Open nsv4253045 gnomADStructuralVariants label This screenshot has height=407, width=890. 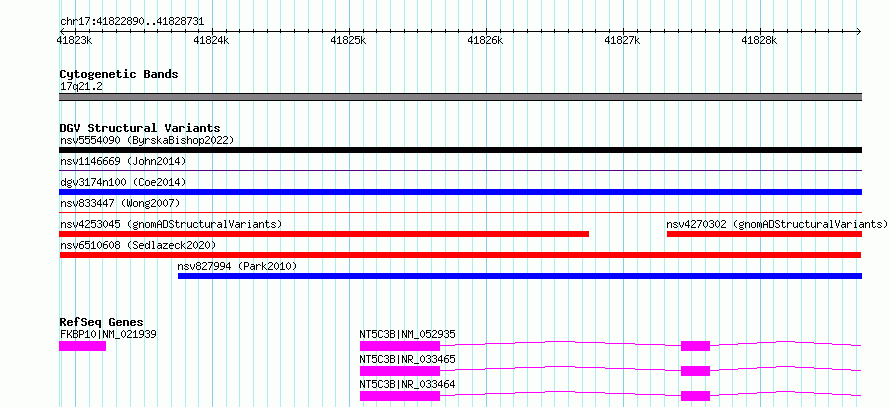[171, 224]
